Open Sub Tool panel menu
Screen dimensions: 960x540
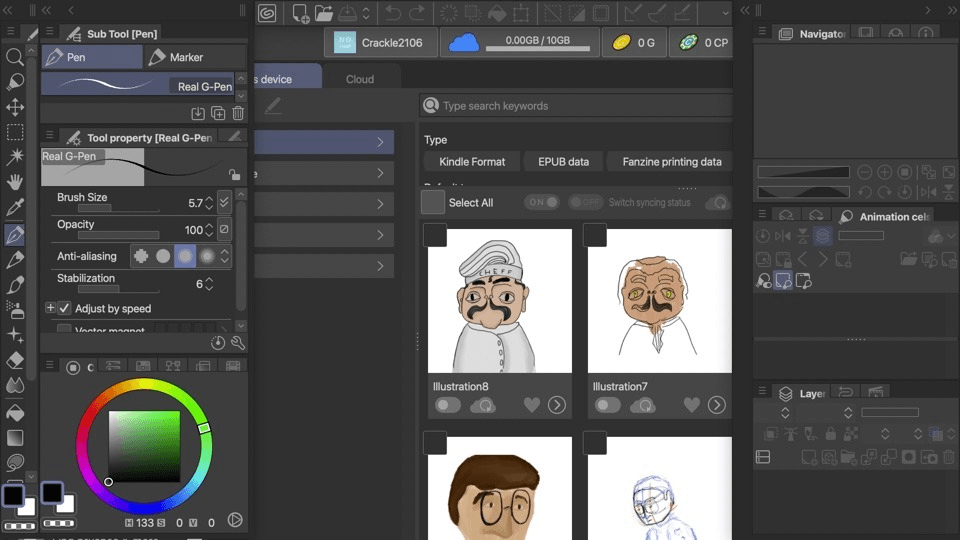click(50, 31)
